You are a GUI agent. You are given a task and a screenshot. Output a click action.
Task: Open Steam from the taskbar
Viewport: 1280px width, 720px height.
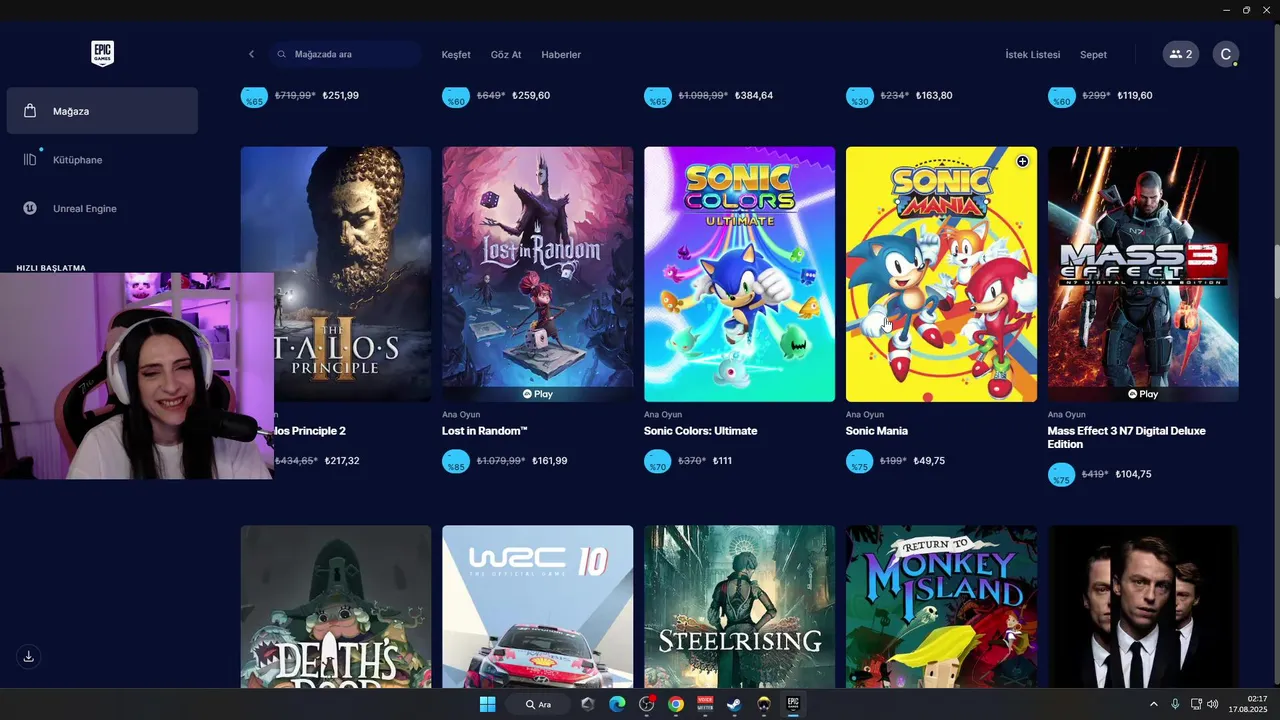coord(734,704)
